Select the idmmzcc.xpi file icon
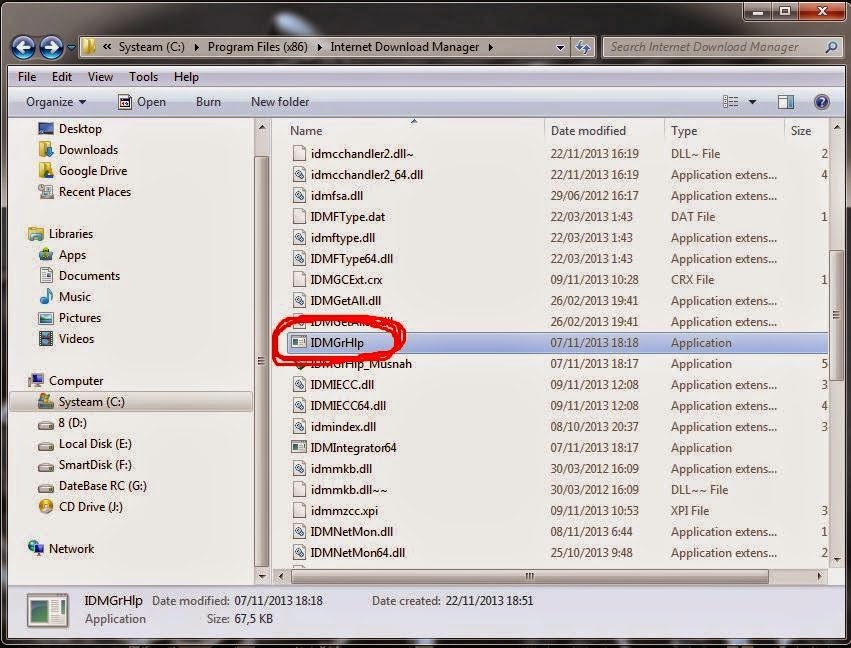Viewport: 851px width, 648px height. pyautogui.click(x=299, y=511)
